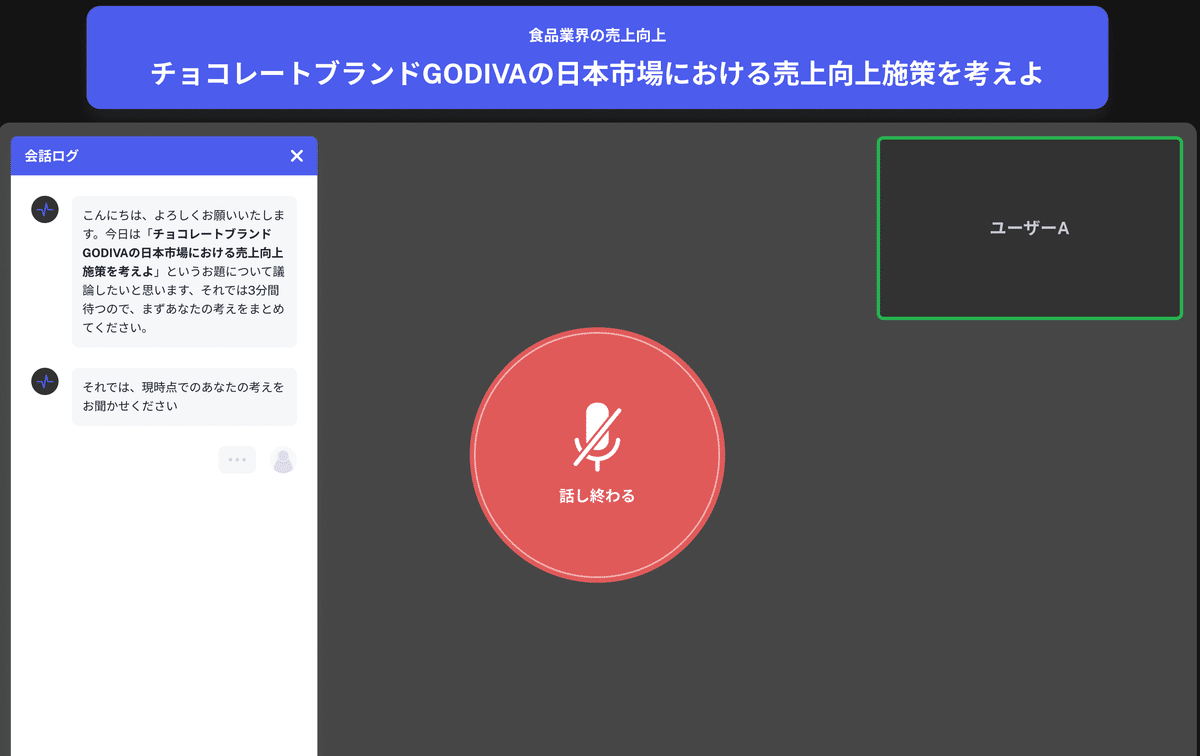Image resolution: width=1200 pixels, height=756 pixels.
Task: Close the 会話ログ panel
Action: [x=296, y=156]
